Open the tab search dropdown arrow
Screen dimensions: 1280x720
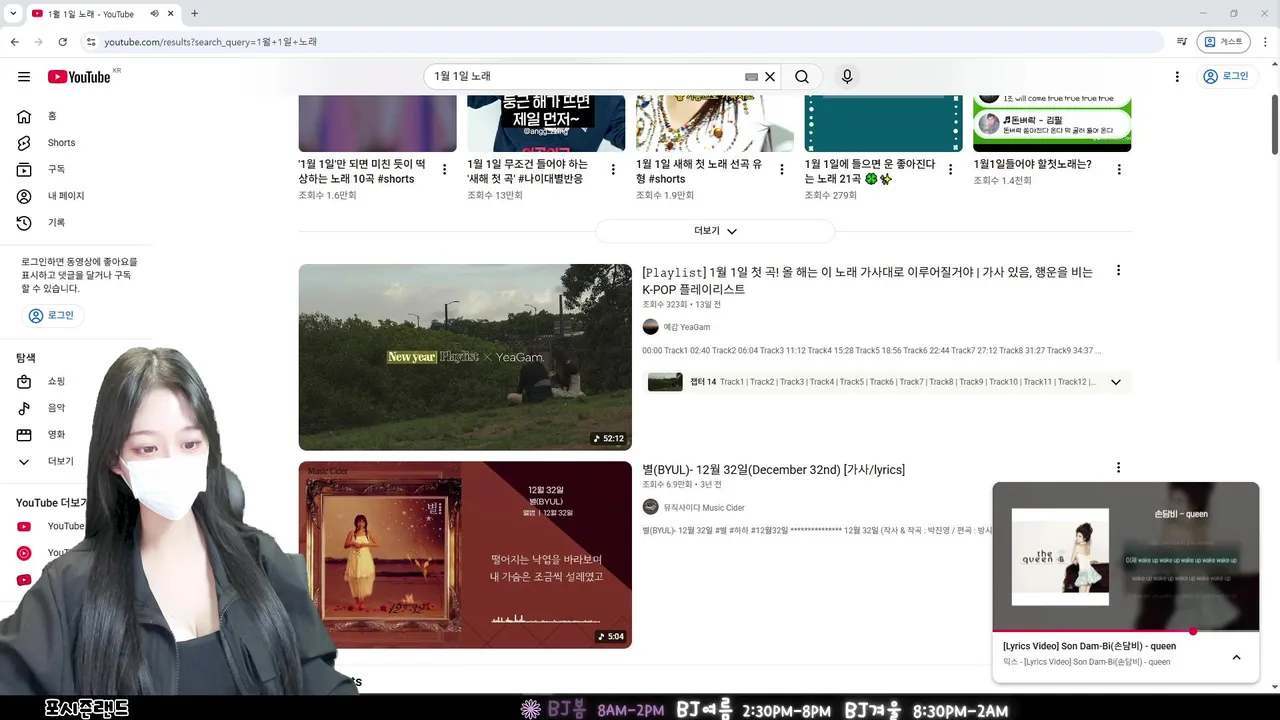(x=13, y=14)
